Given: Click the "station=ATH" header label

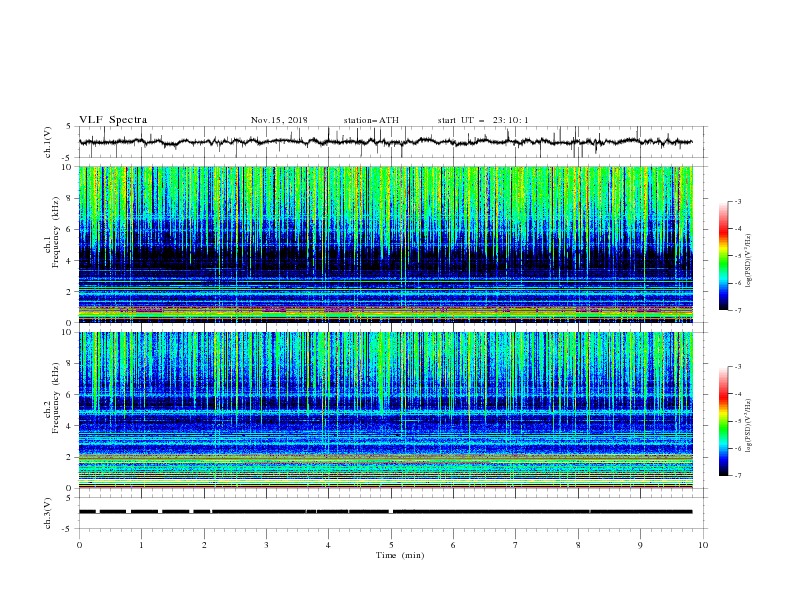Looking at the screenshot, I should [x=371, y=121].
